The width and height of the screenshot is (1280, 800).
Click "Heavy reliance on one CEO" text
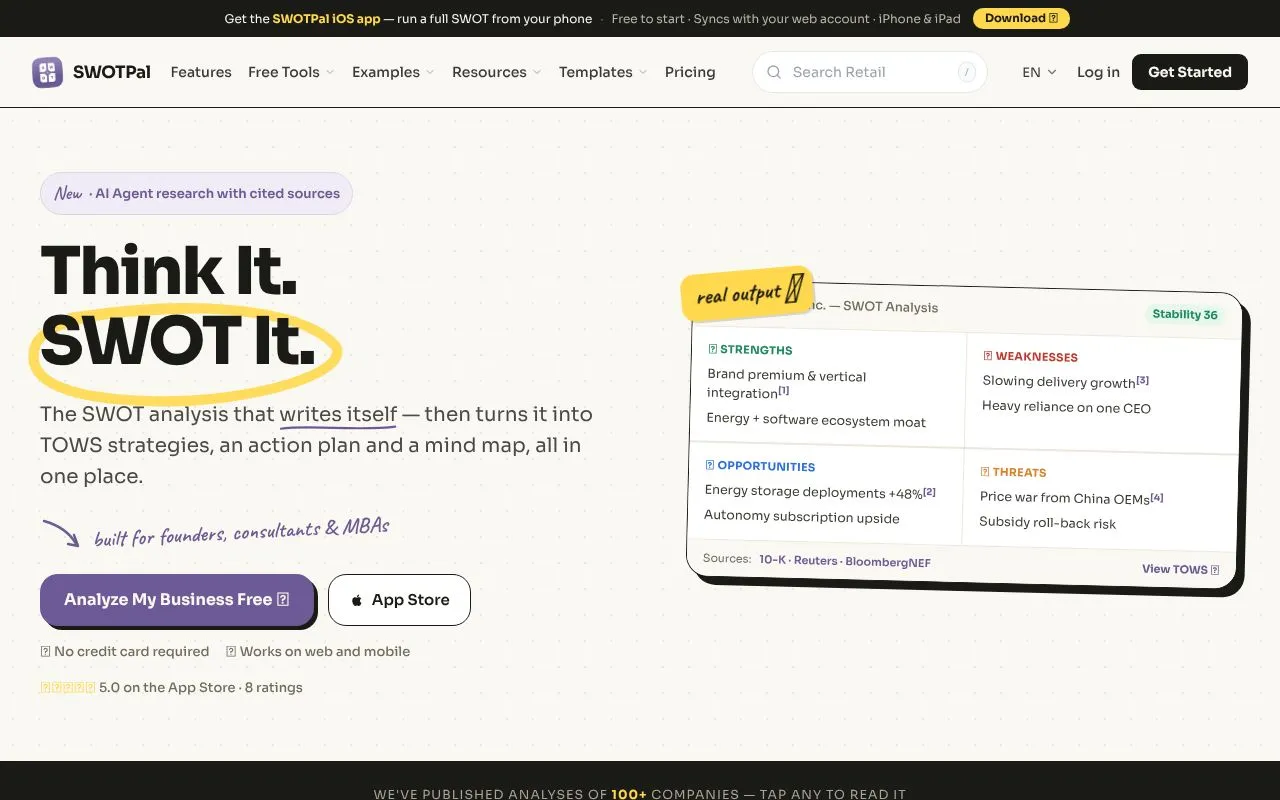coord(1066,407)
